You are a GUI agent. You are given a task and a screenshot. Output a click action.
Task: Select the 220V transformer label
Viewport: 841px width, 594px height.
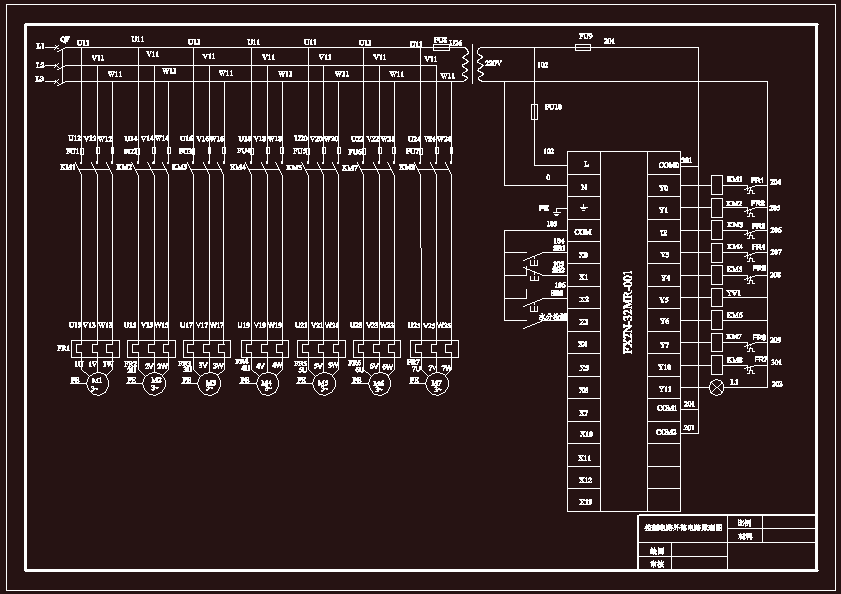493,63
